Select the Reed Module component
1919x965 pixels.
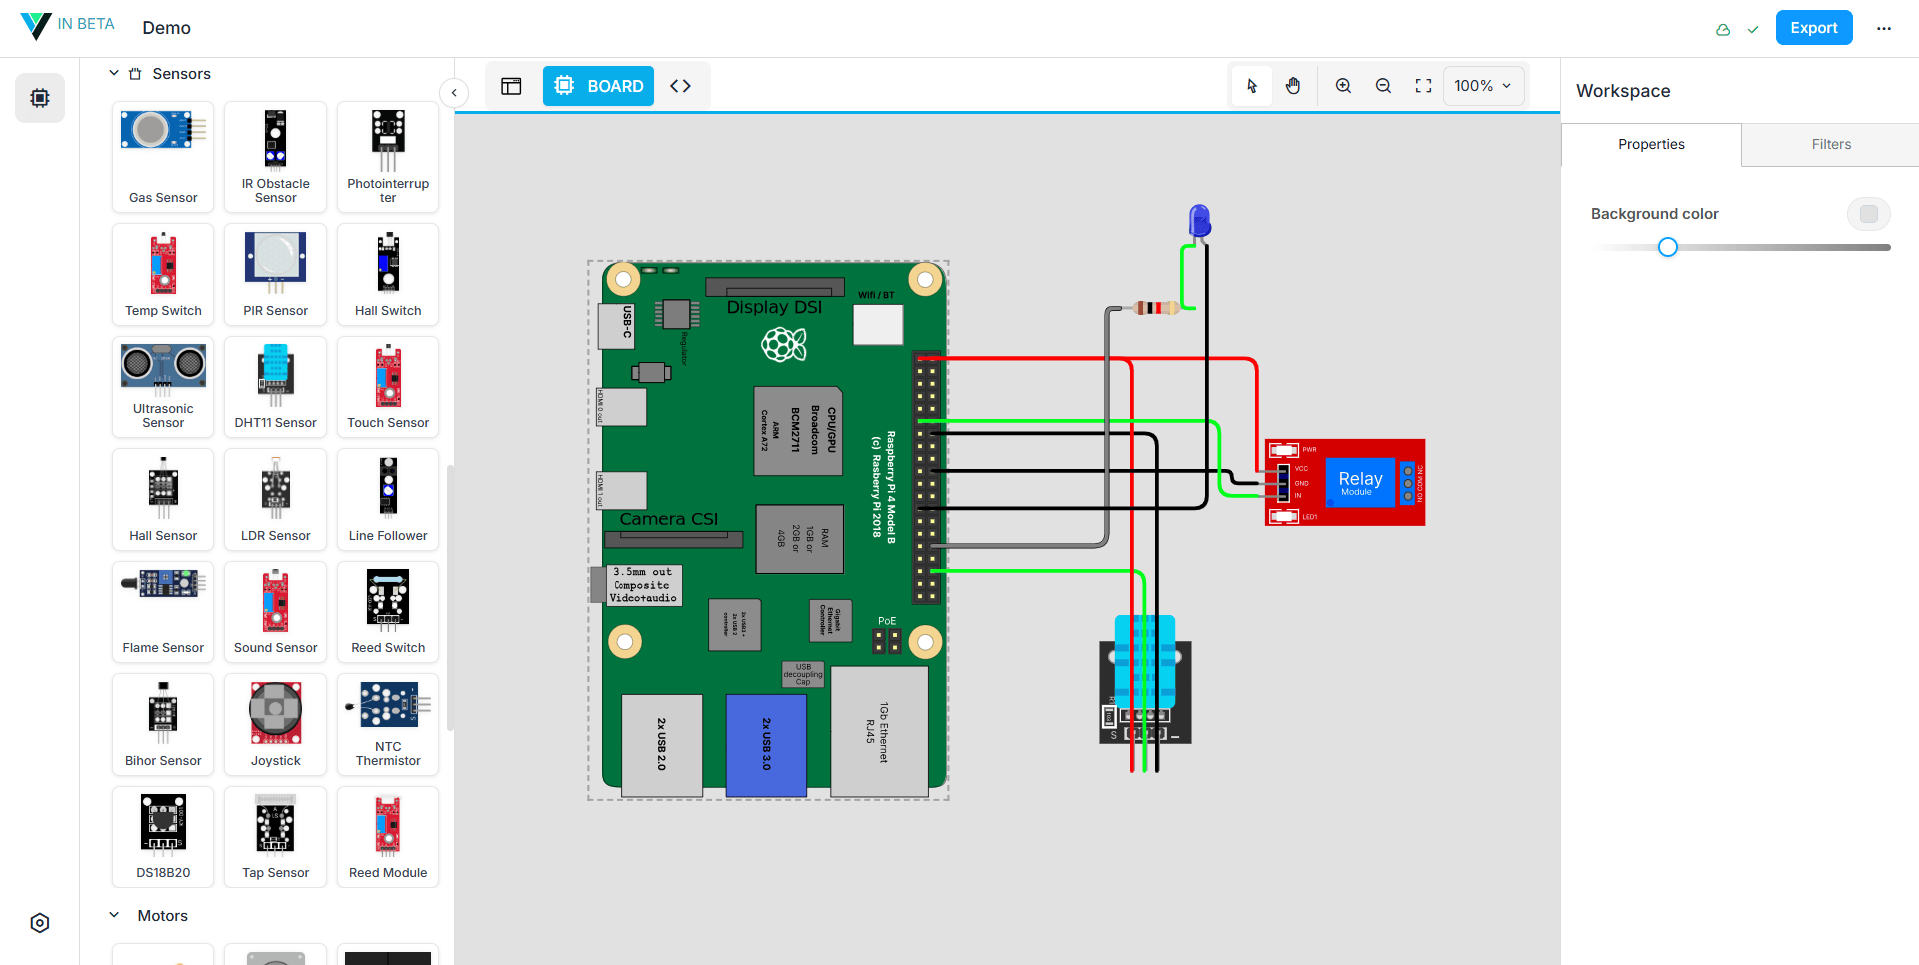tap(388, 837)
